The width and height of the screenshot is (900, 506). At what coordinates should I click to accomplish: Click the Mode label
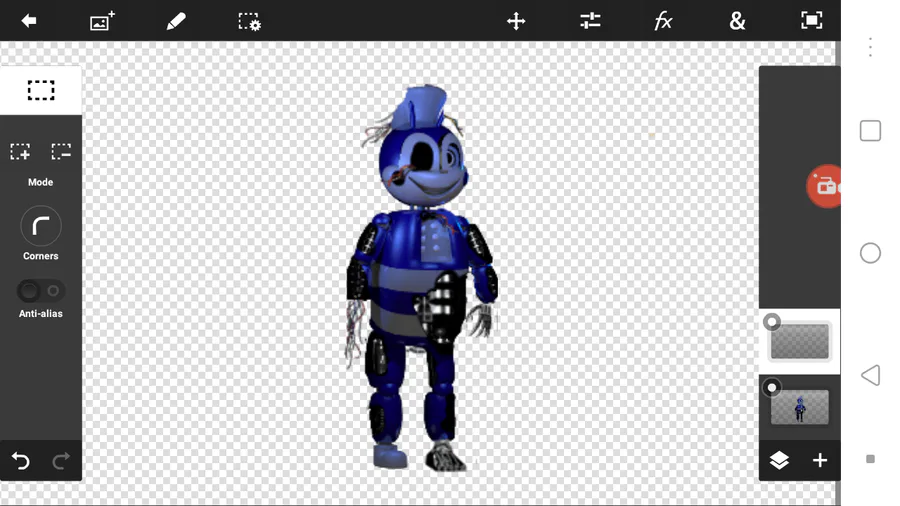coord(41,182)
